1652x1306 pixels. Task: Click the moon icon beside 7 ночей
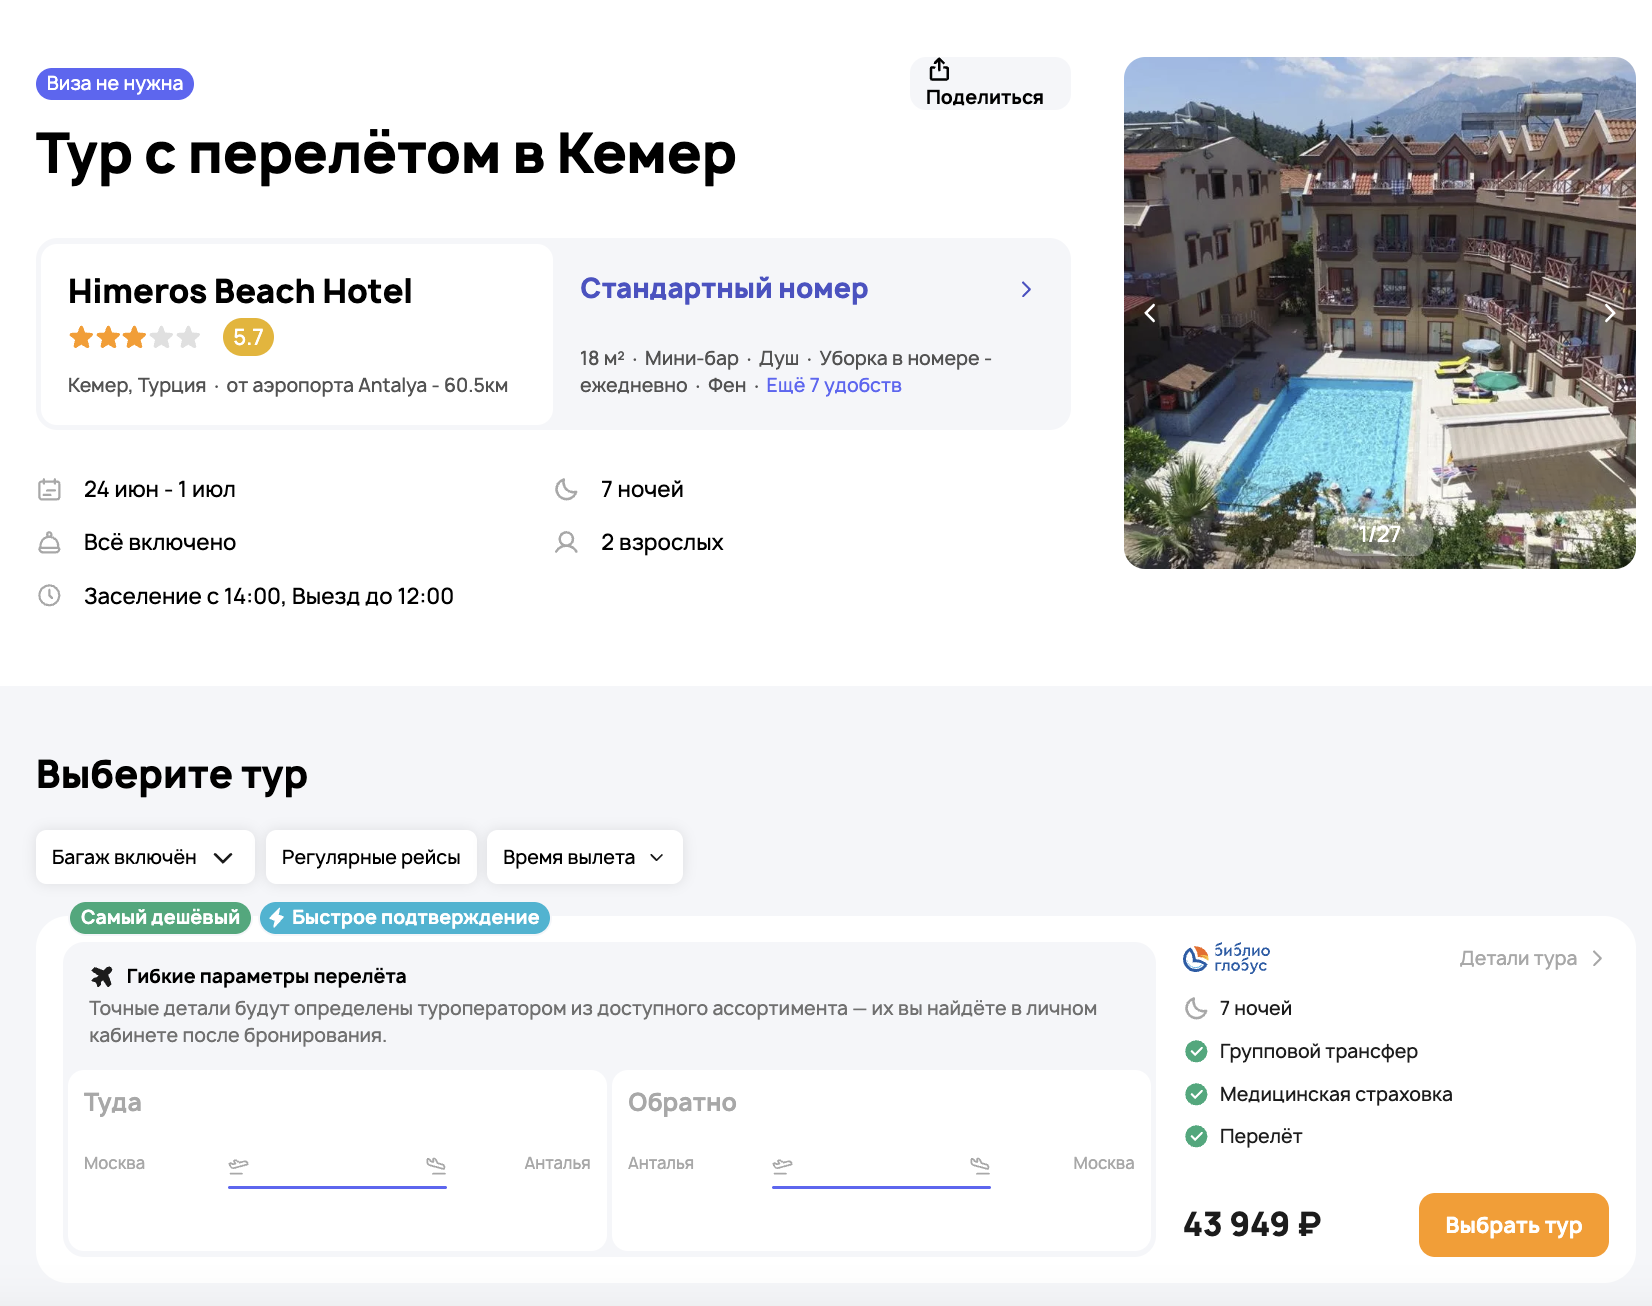[x=567, y=489]
